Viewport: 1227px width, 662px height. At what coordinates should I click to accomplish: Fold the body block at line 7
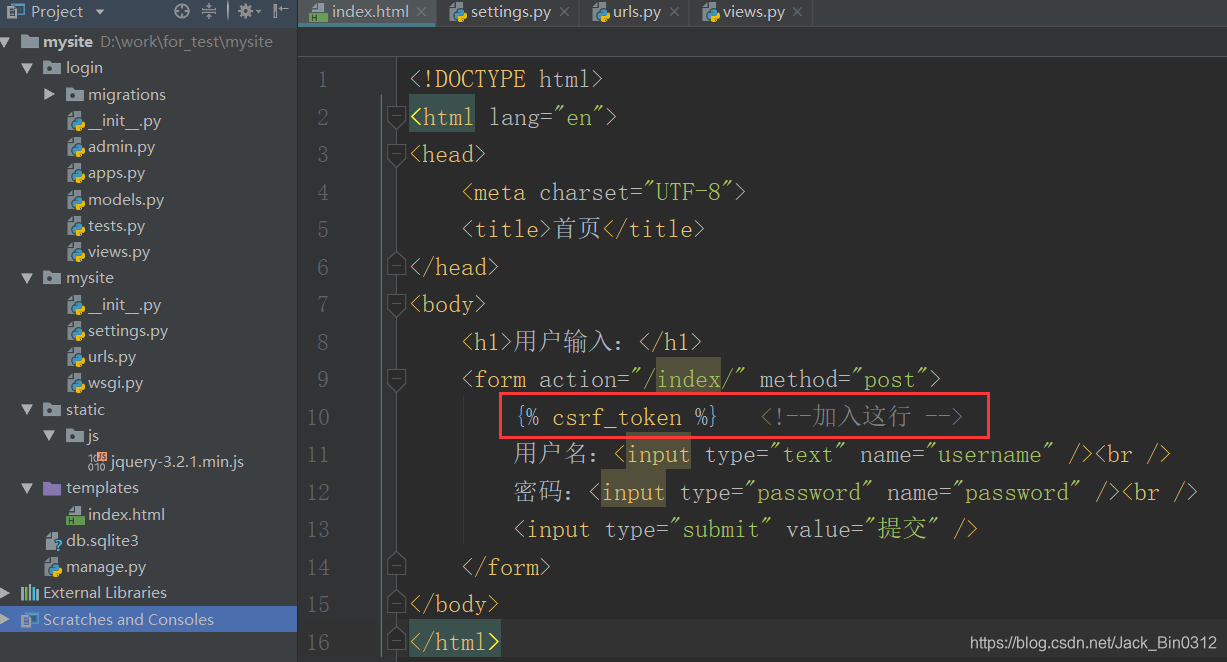point(397,304)
